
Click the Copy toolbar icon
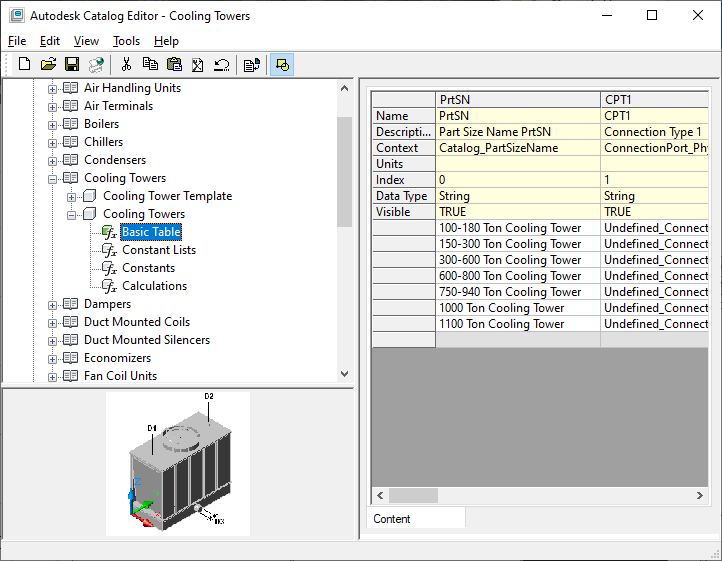[x=150, y=64]
